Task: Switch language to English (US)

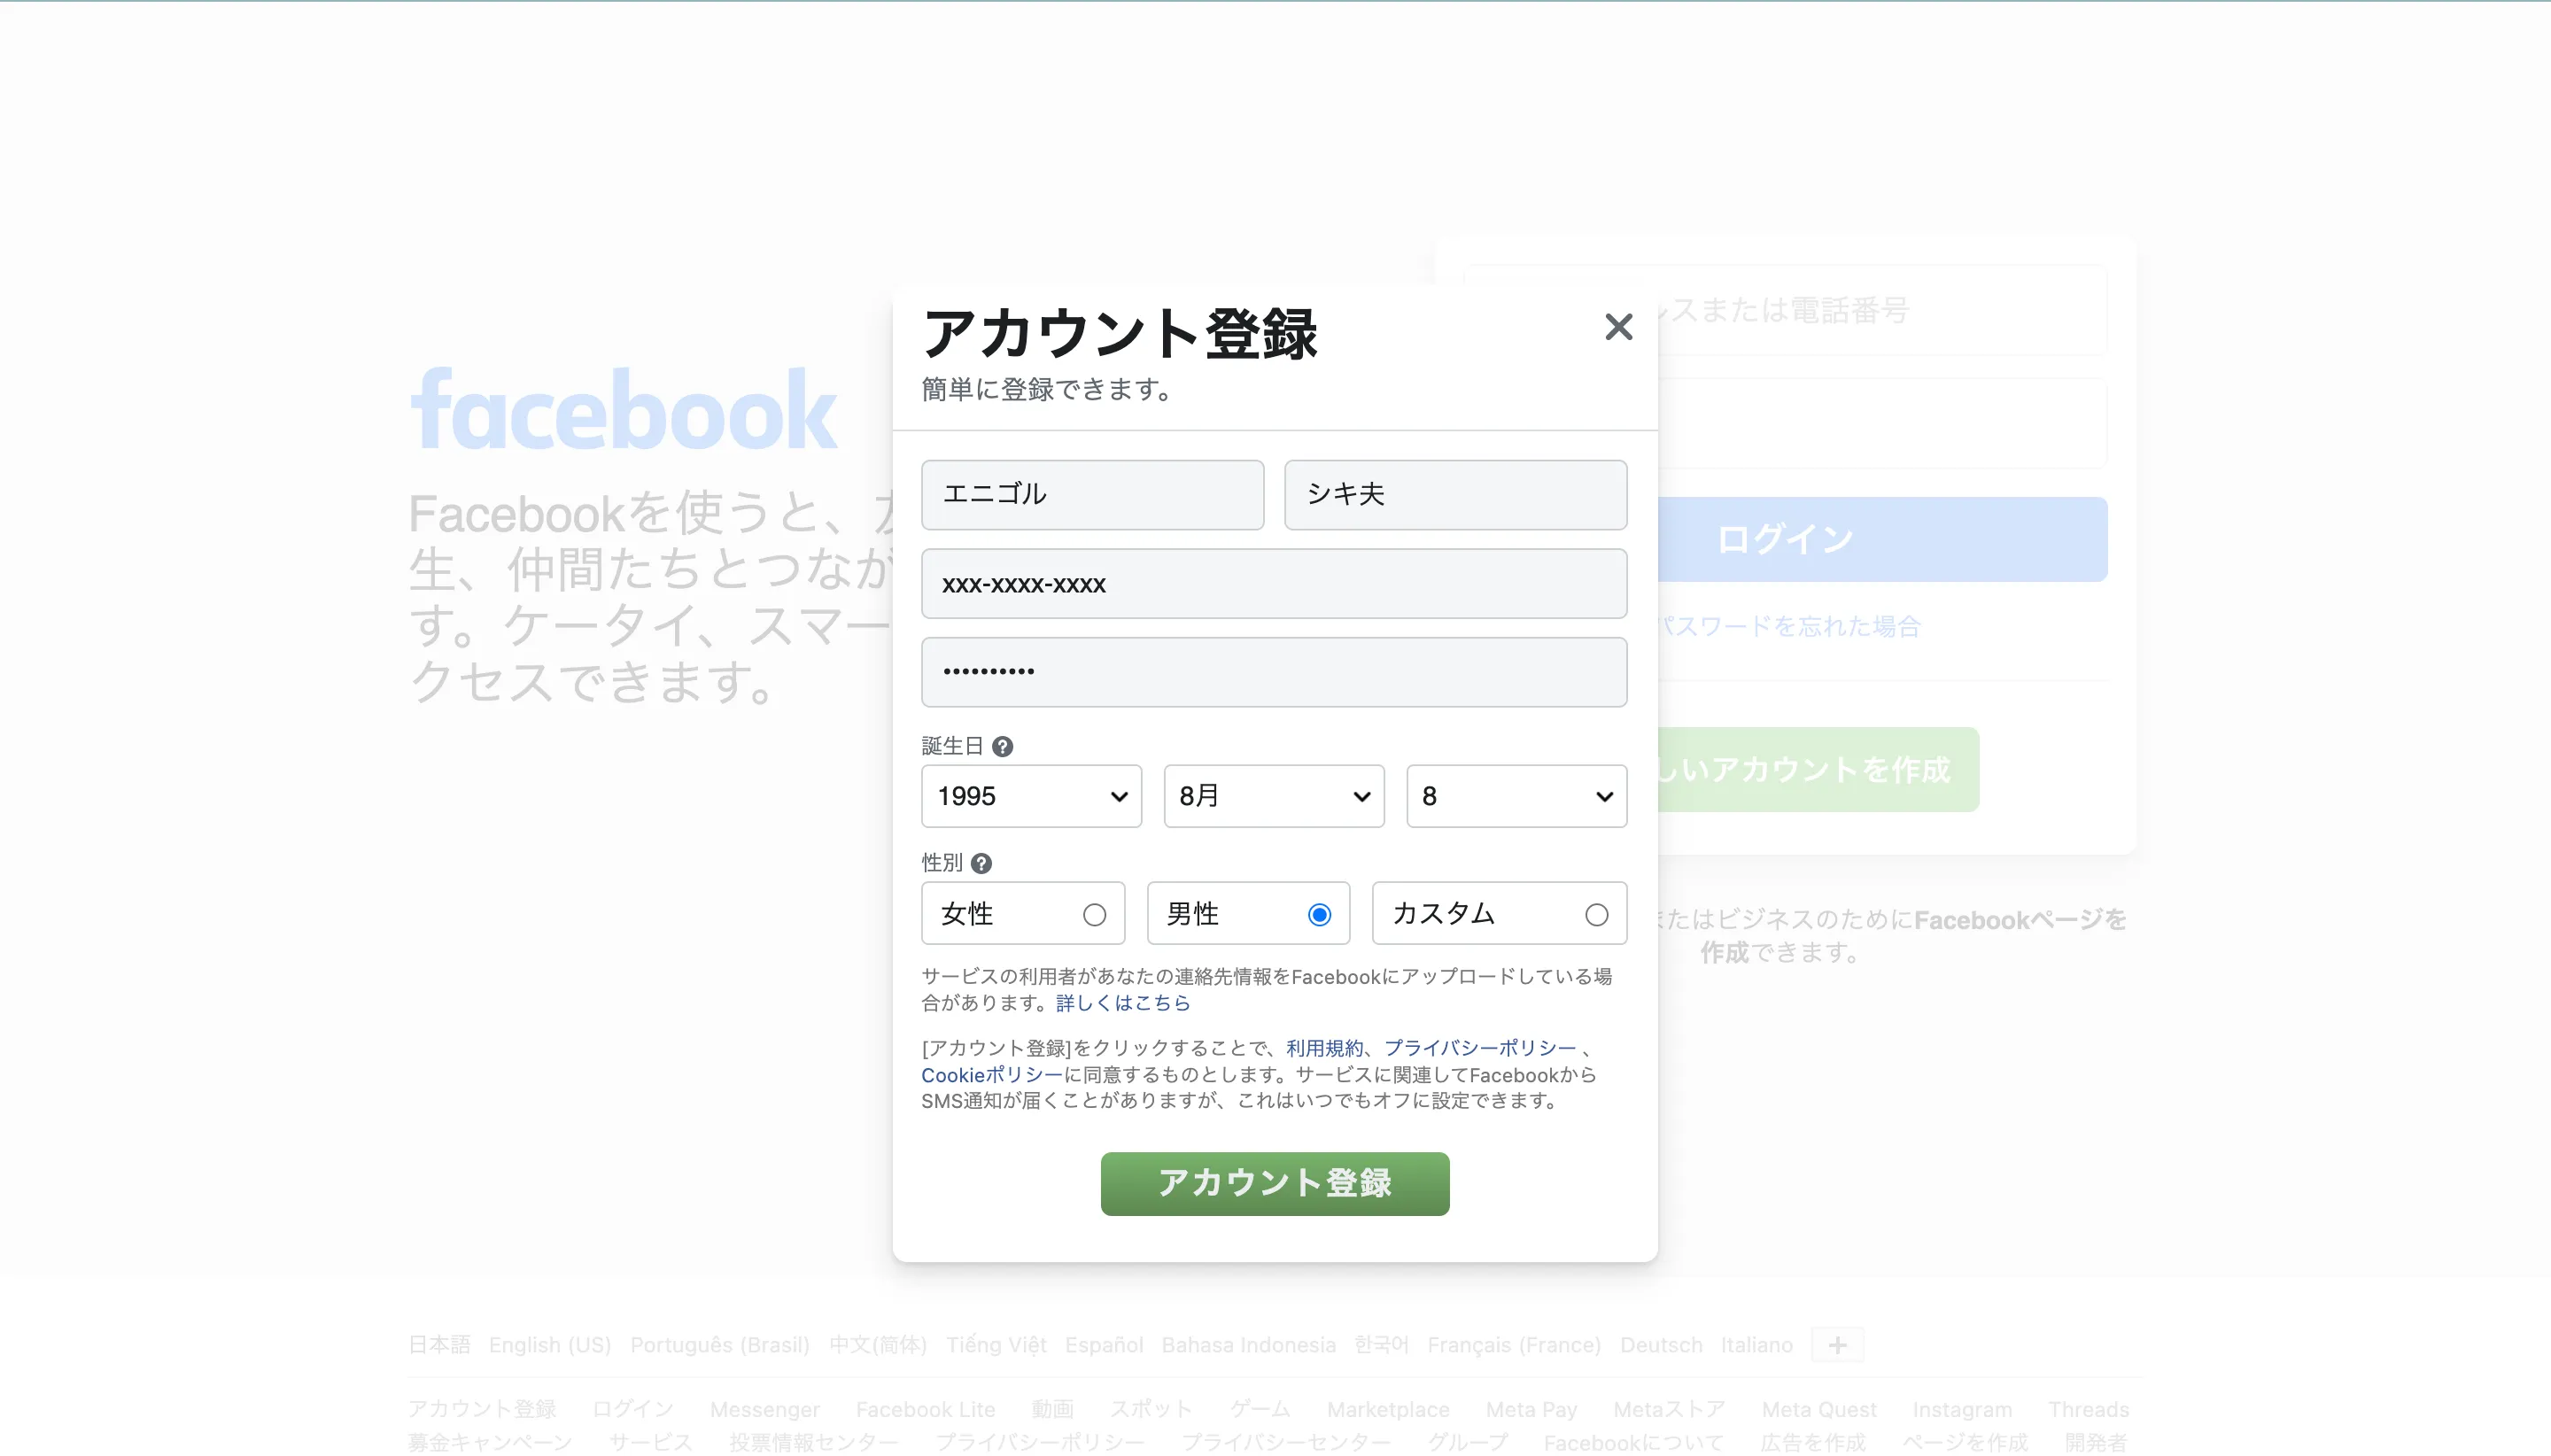Action: (x=550, y=1345)
